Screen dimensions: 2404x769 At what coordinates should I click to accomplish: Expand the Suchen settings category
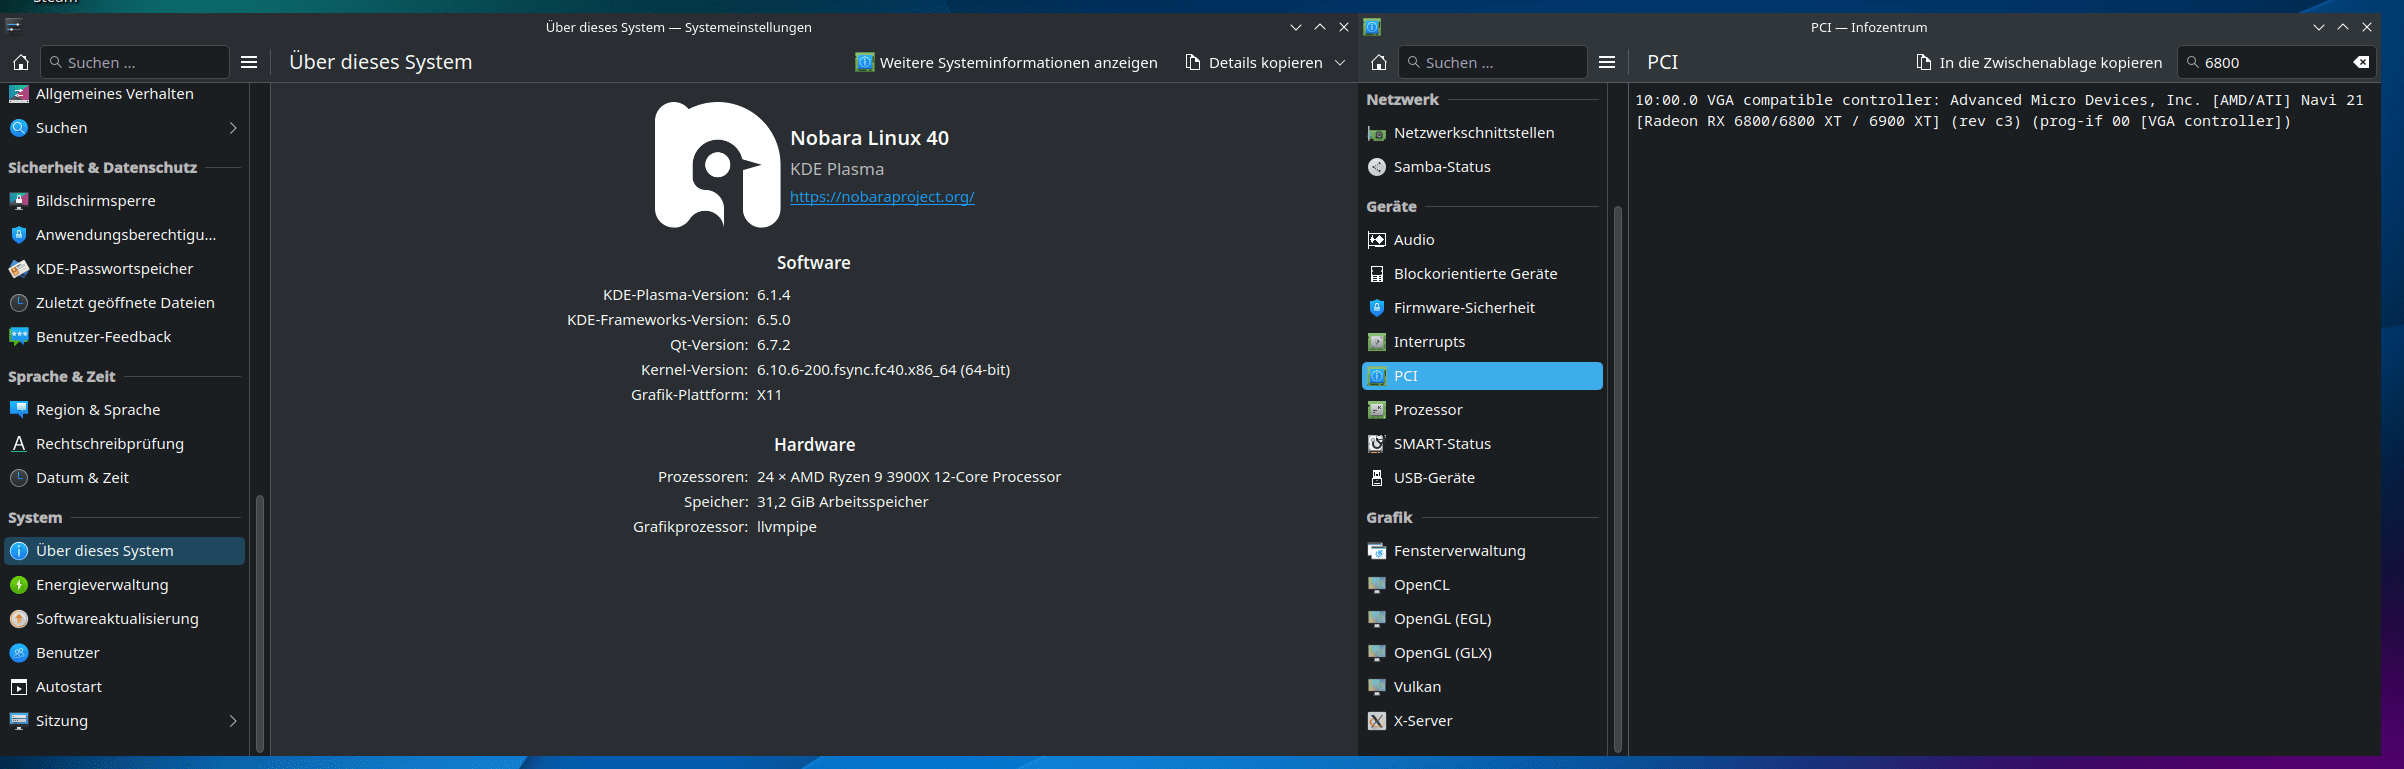pos(233,128)
